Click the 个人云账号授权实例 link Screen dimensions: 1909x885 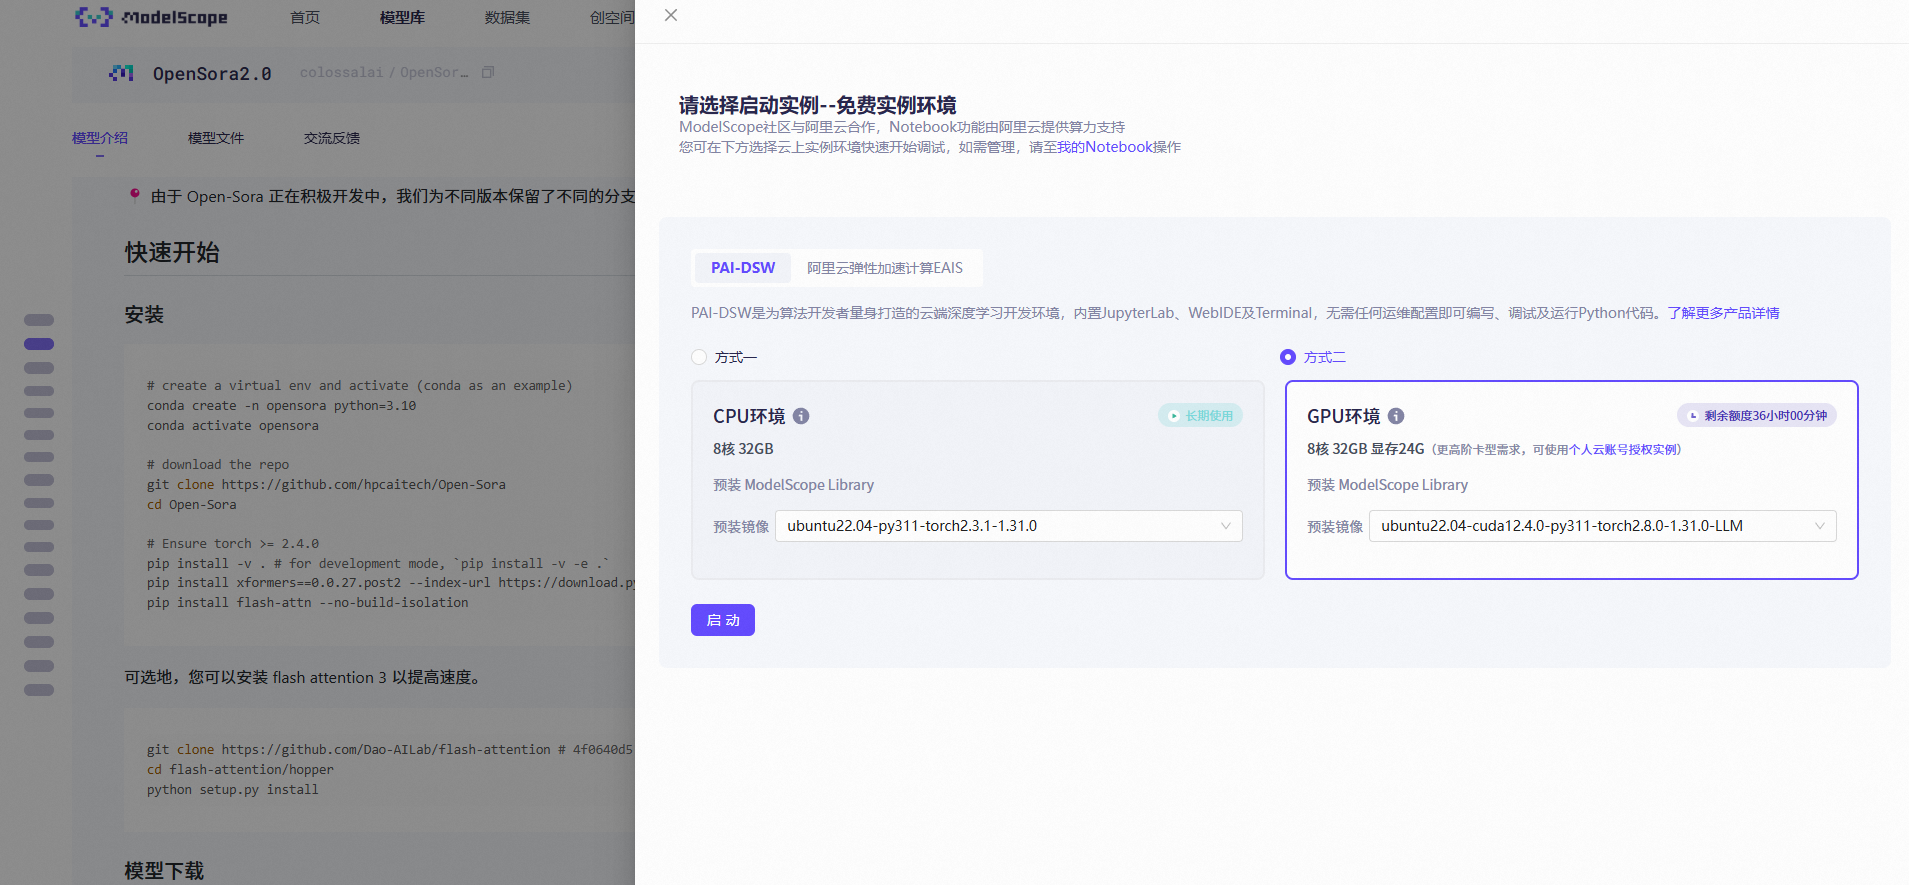(1623, 450)
